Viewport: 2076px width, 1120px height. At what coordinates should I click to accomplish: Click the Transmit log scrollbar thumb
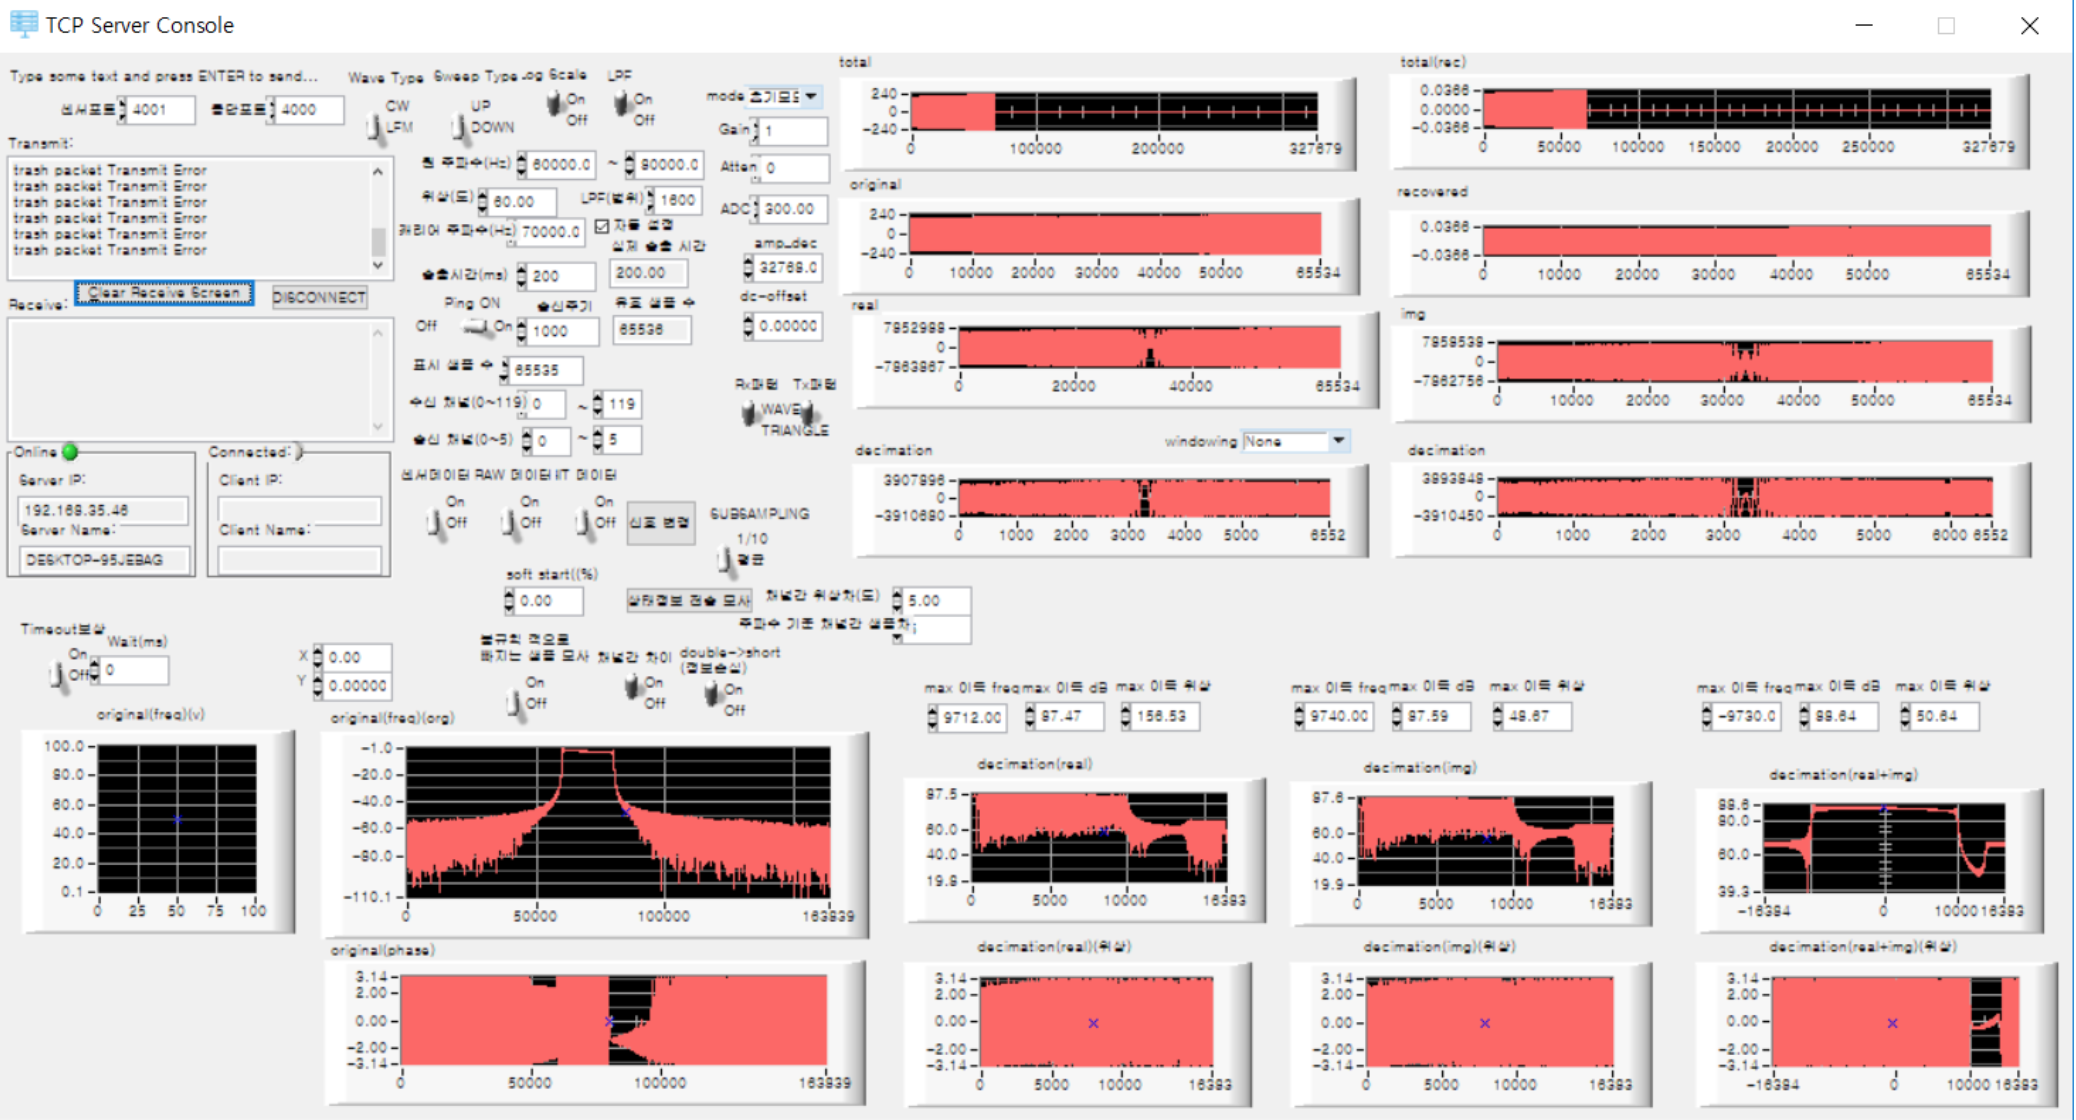click(378, 241)
